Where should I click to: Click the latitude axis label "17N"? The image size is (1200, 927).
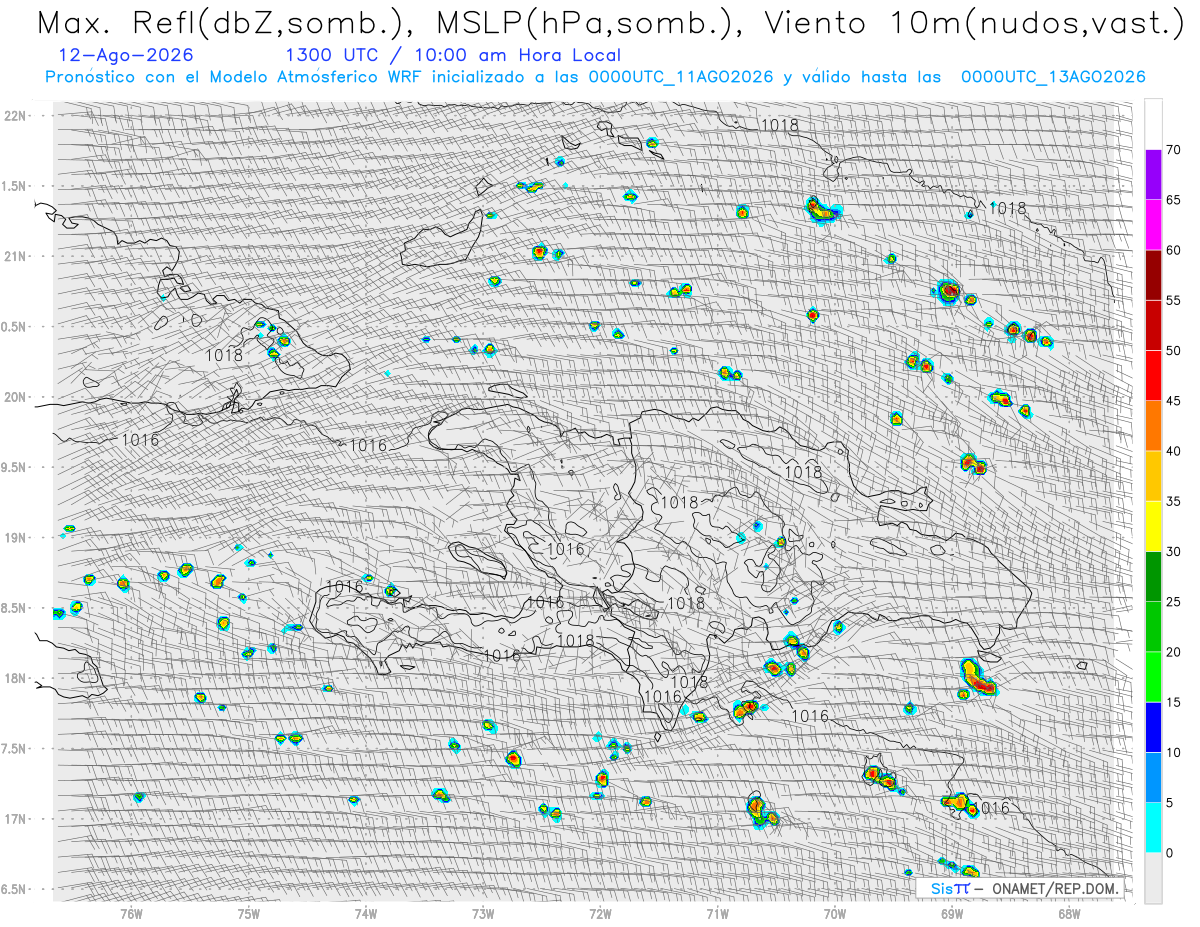tap(16, 819)
